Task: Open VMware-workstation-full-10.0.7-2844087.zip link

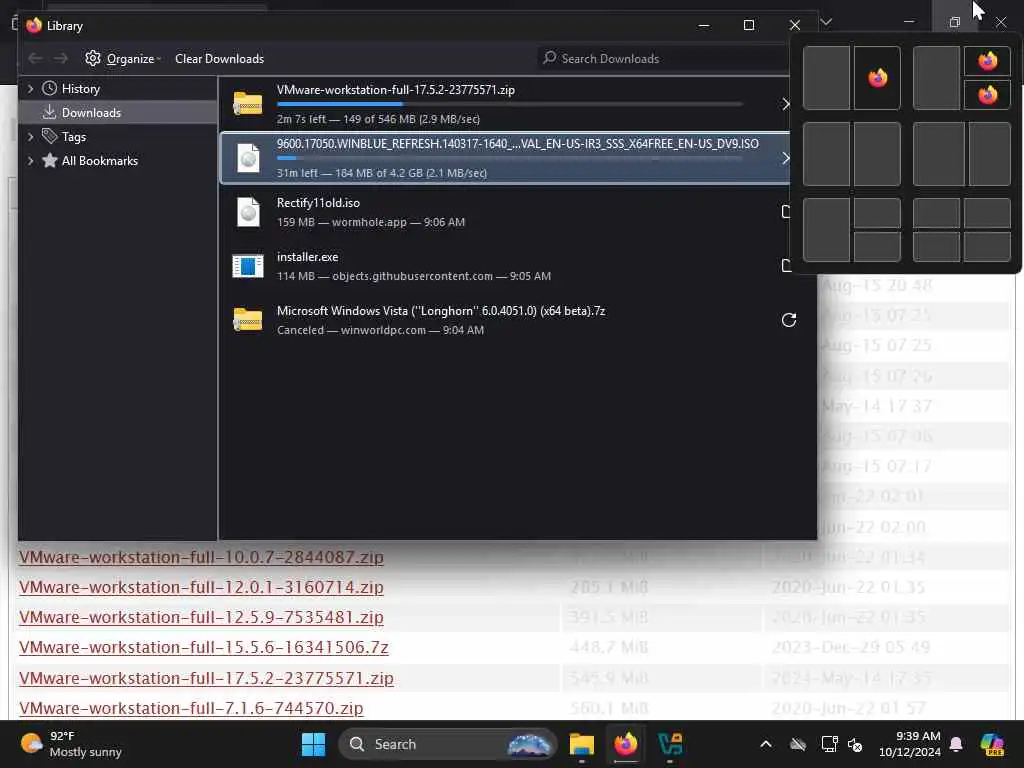Action: pos(201,557)
